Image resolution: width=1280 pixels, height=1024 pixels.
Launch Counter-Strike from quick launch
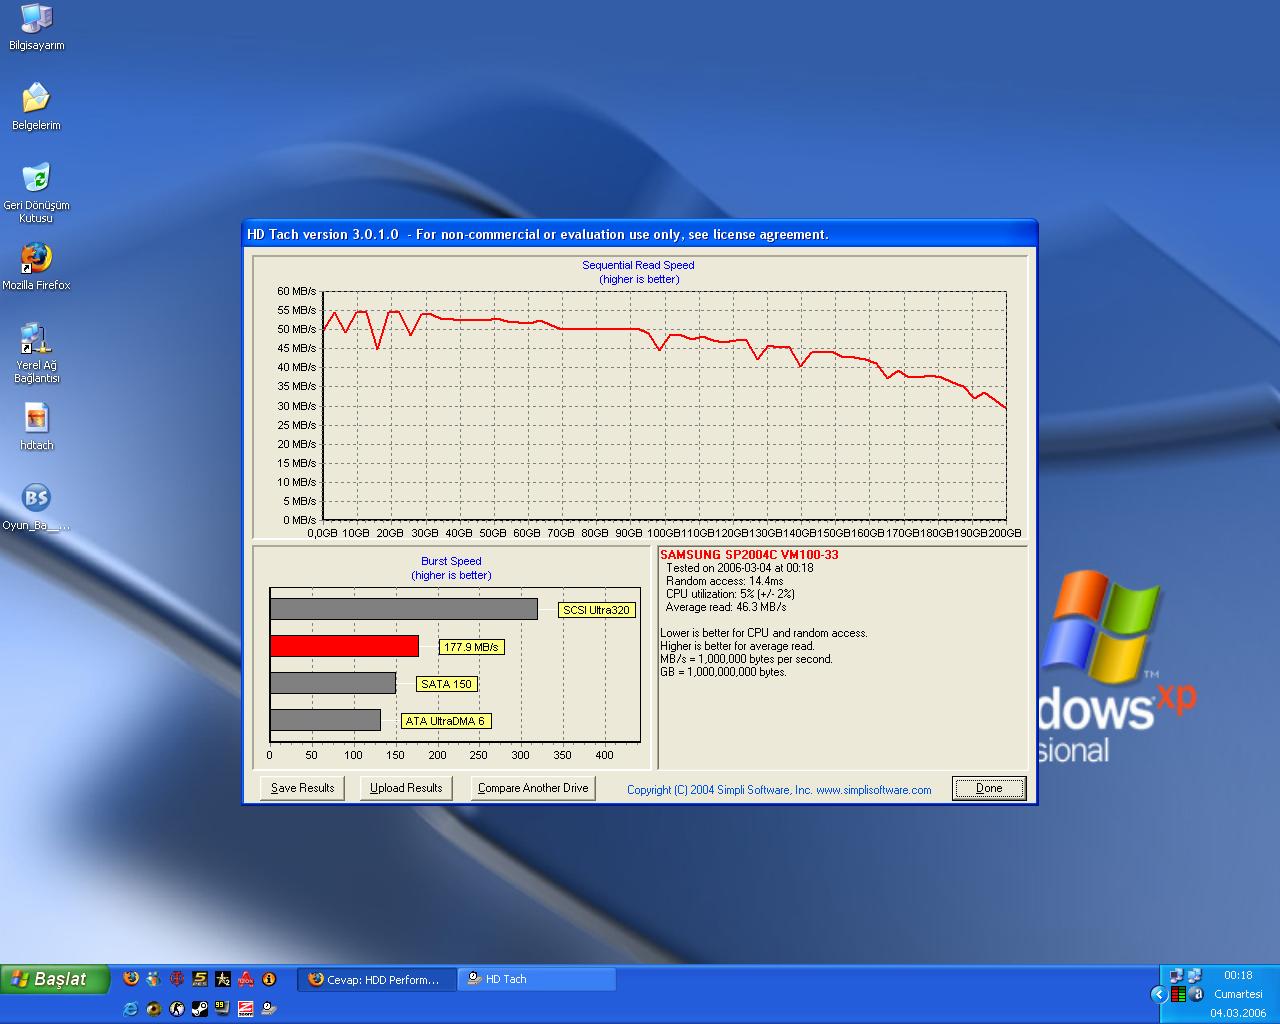point(177,1008)
